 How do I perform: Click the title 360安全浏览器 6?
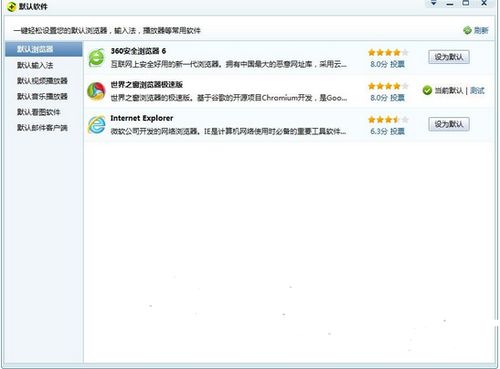[138, 51]
